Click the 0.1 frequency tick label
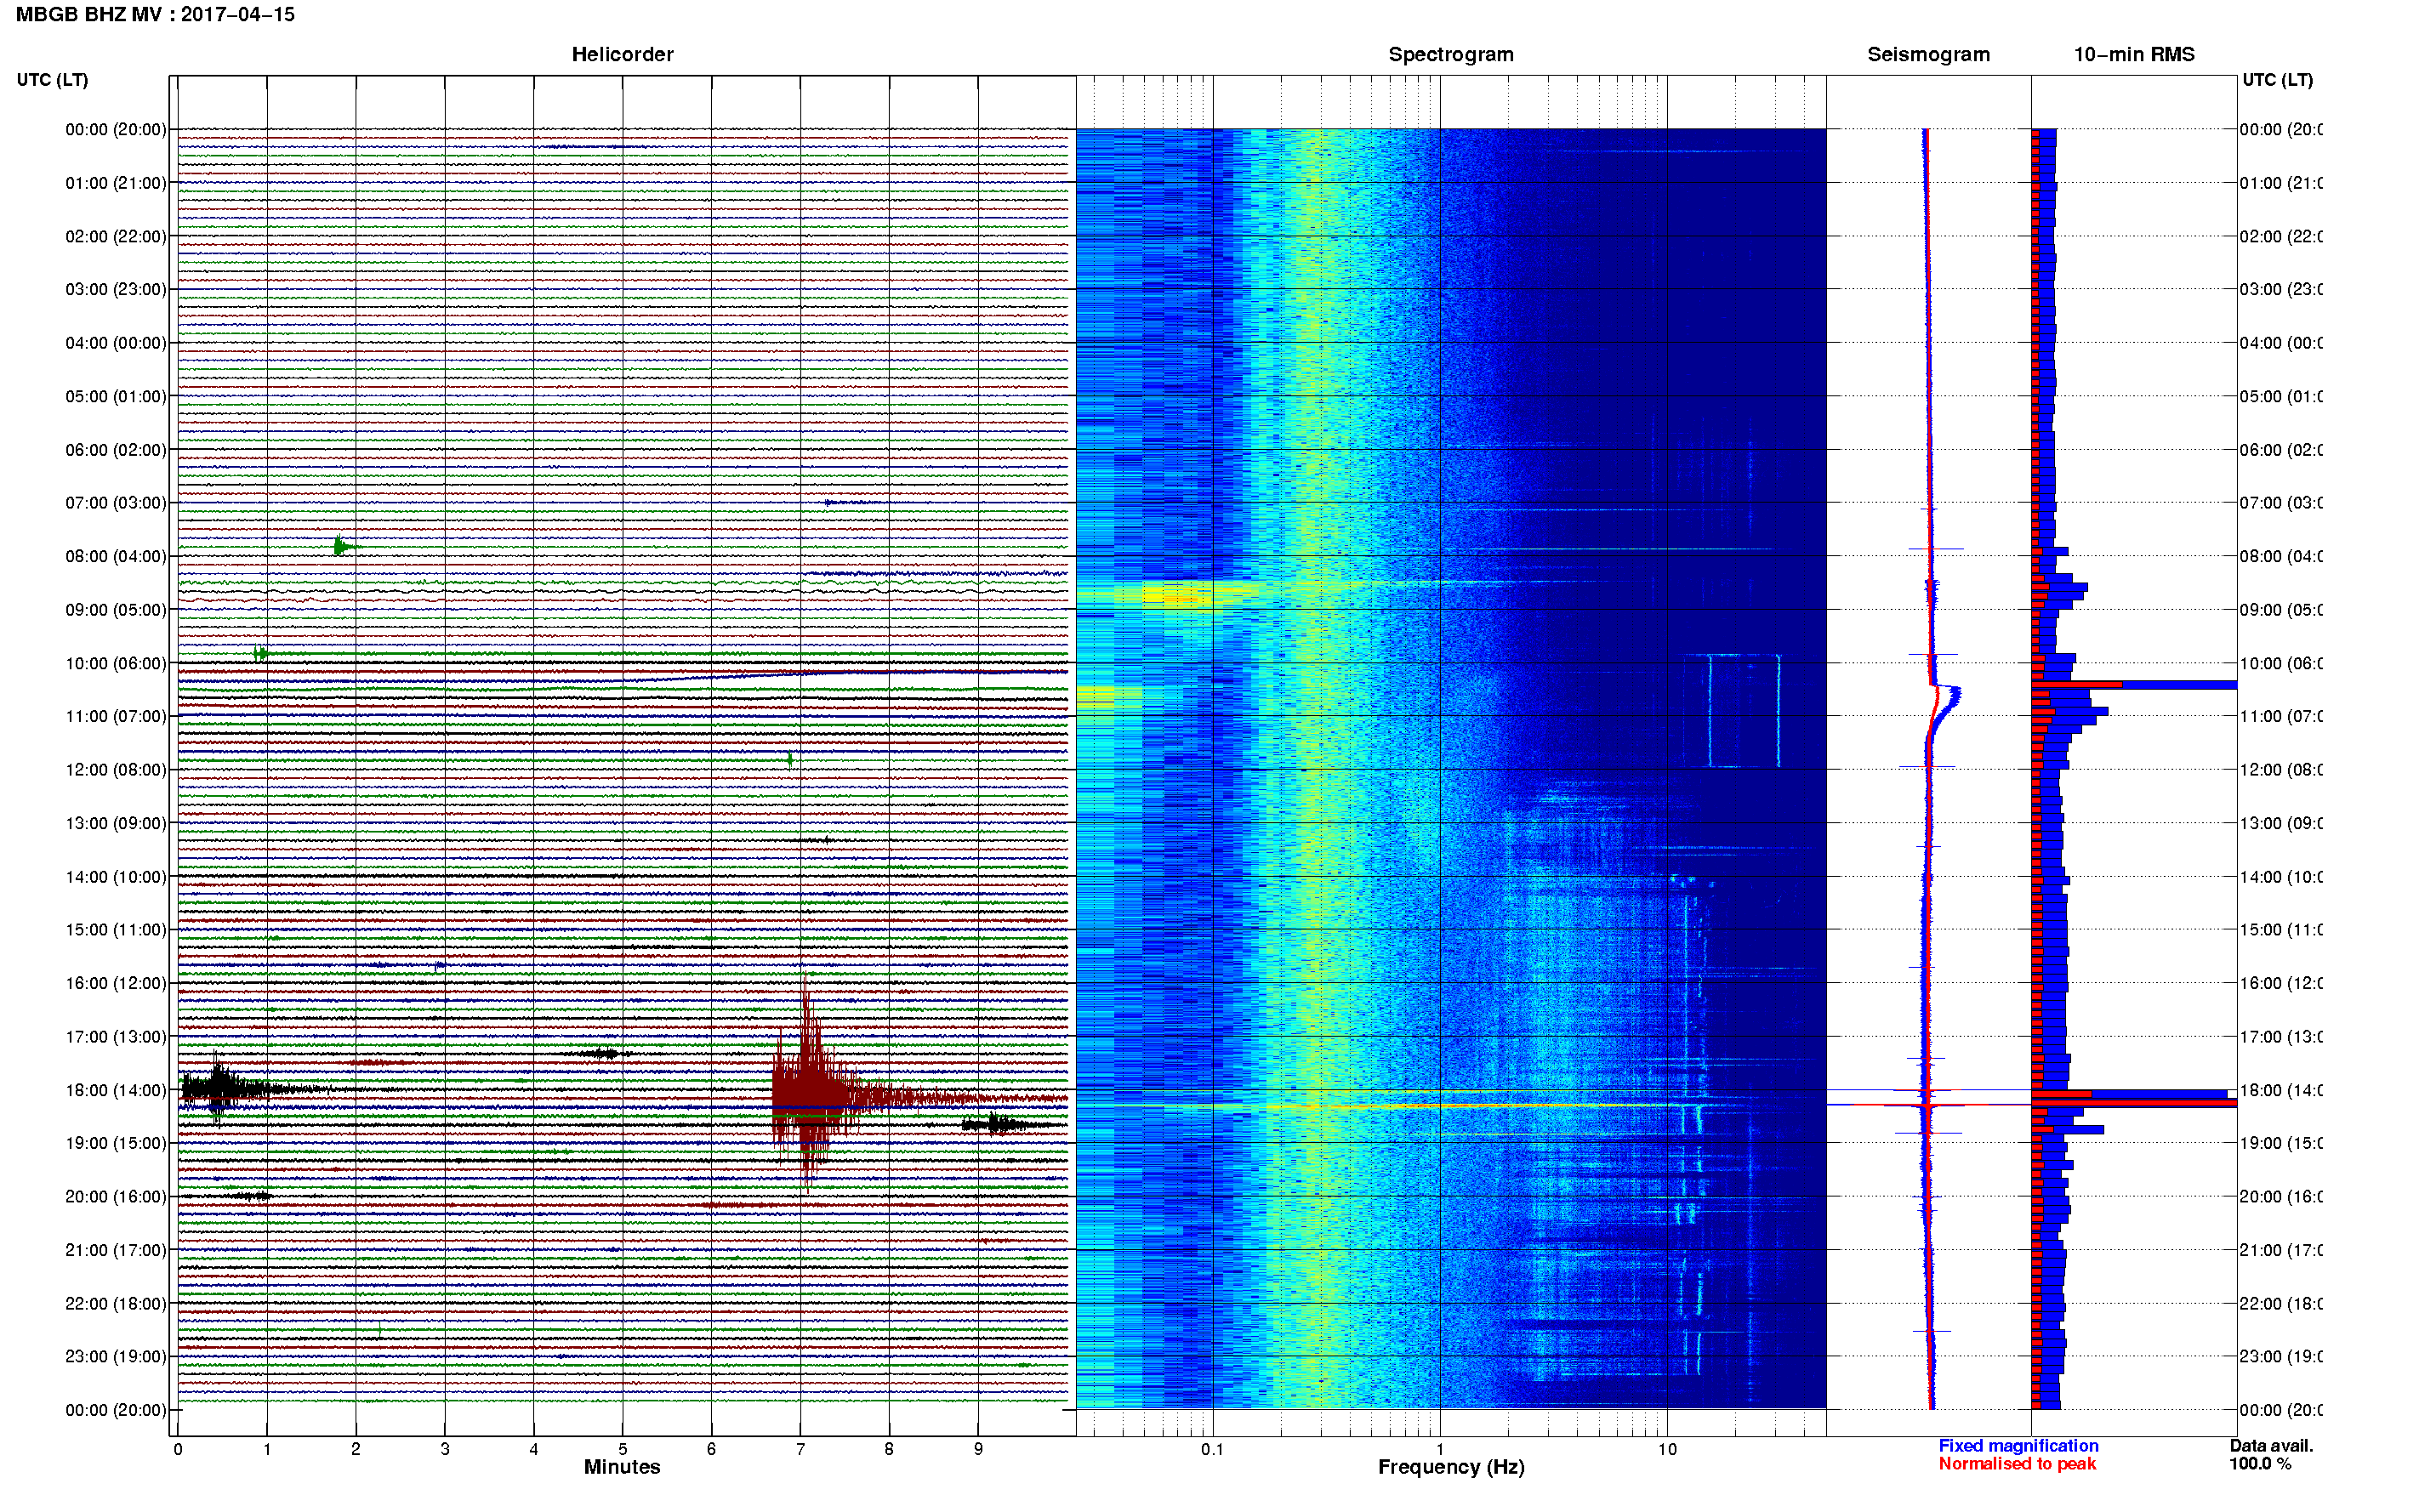This screenshot has width=2419, height=1512. (1212, 1449)
